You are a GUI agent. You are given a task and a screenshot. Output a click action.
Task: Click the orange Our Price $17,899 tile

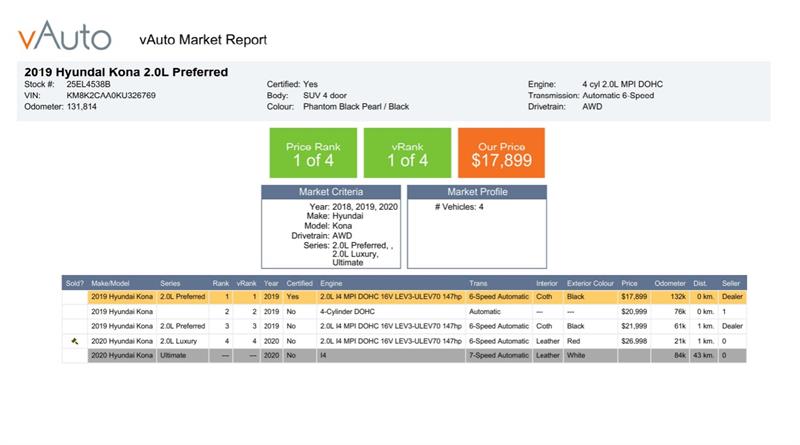pyautogui.click(x=502, y=153)
